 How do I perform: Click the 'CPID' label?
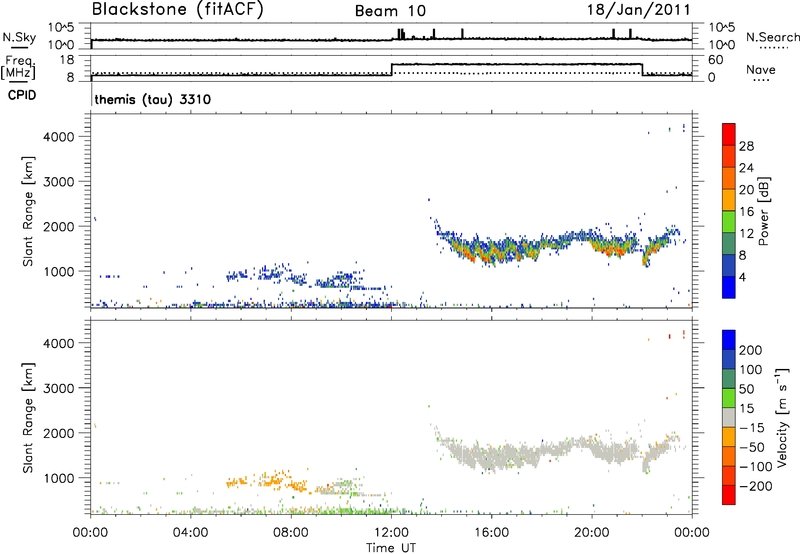tap(22, 95)
